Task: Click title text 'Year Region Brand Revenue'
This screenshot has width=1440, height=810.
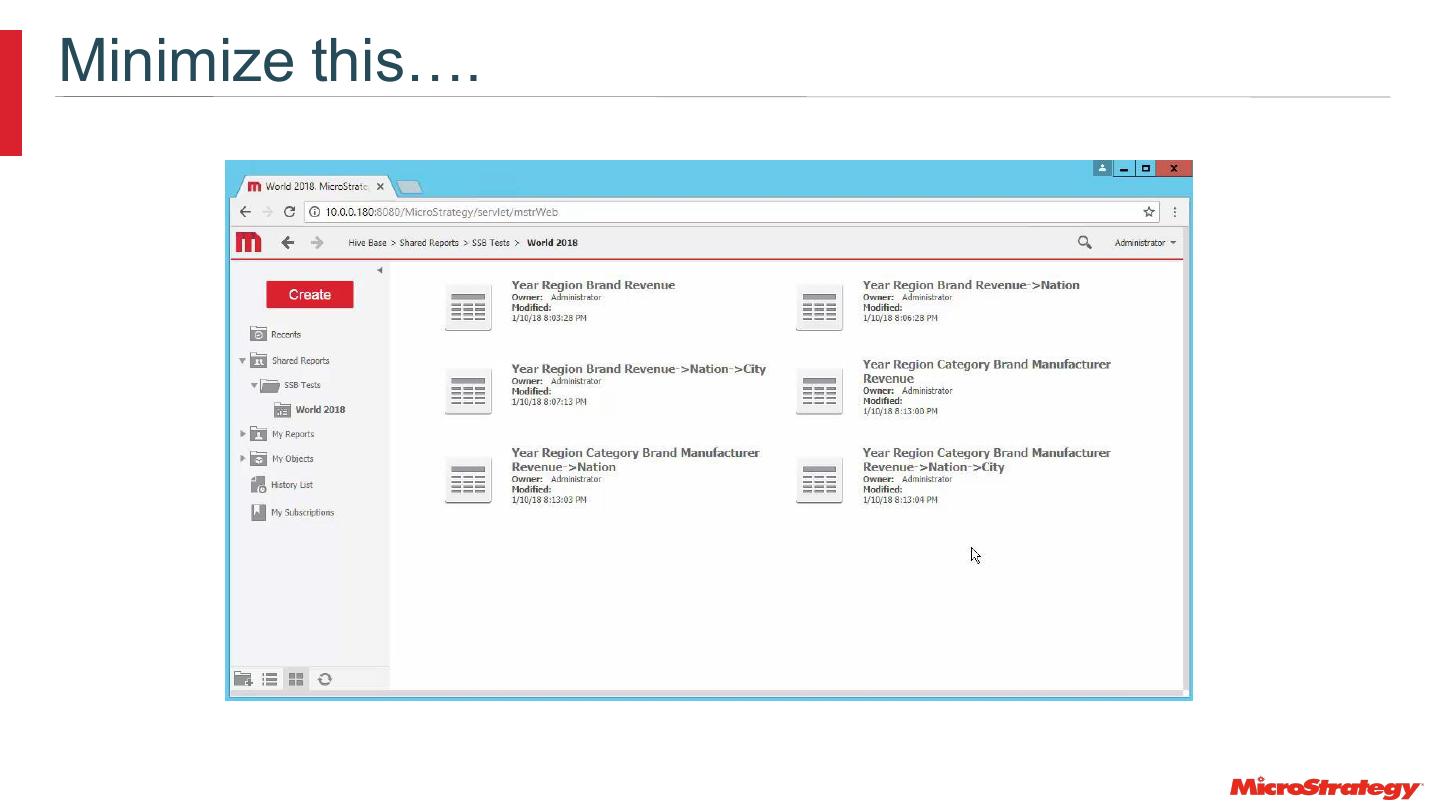Action: 593,285
